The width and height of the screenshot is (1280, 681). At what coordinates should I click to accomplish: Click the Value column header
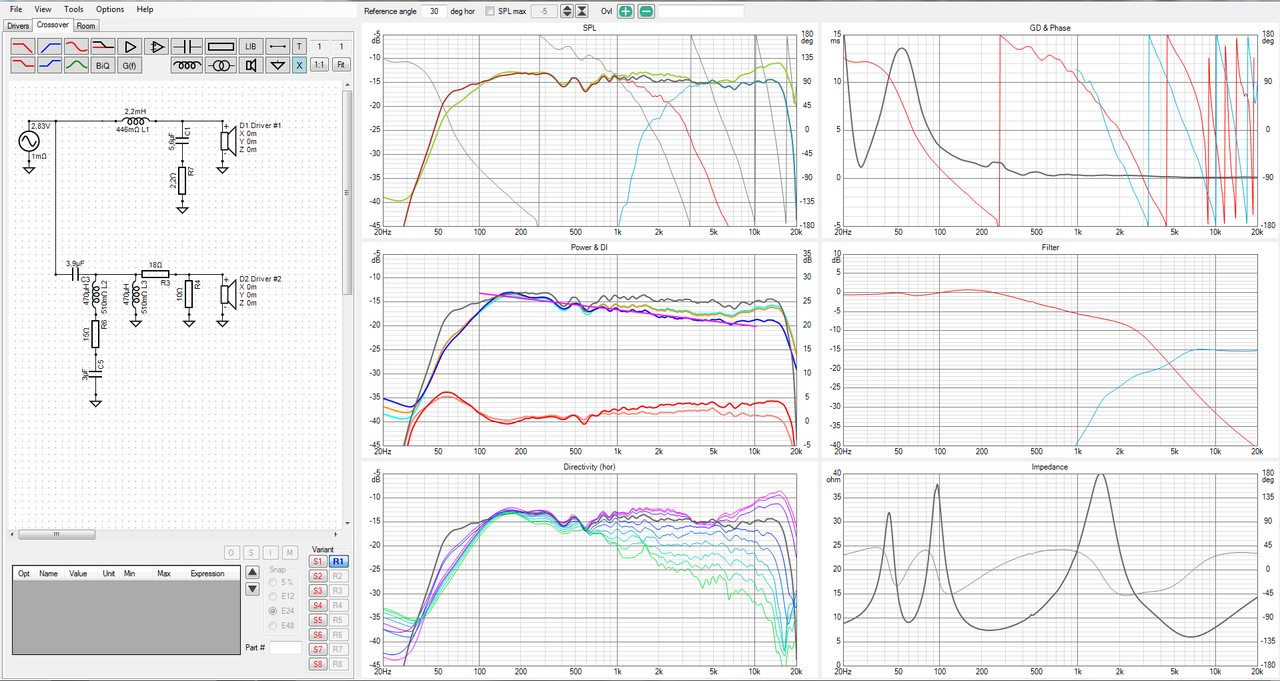point(79,574)
